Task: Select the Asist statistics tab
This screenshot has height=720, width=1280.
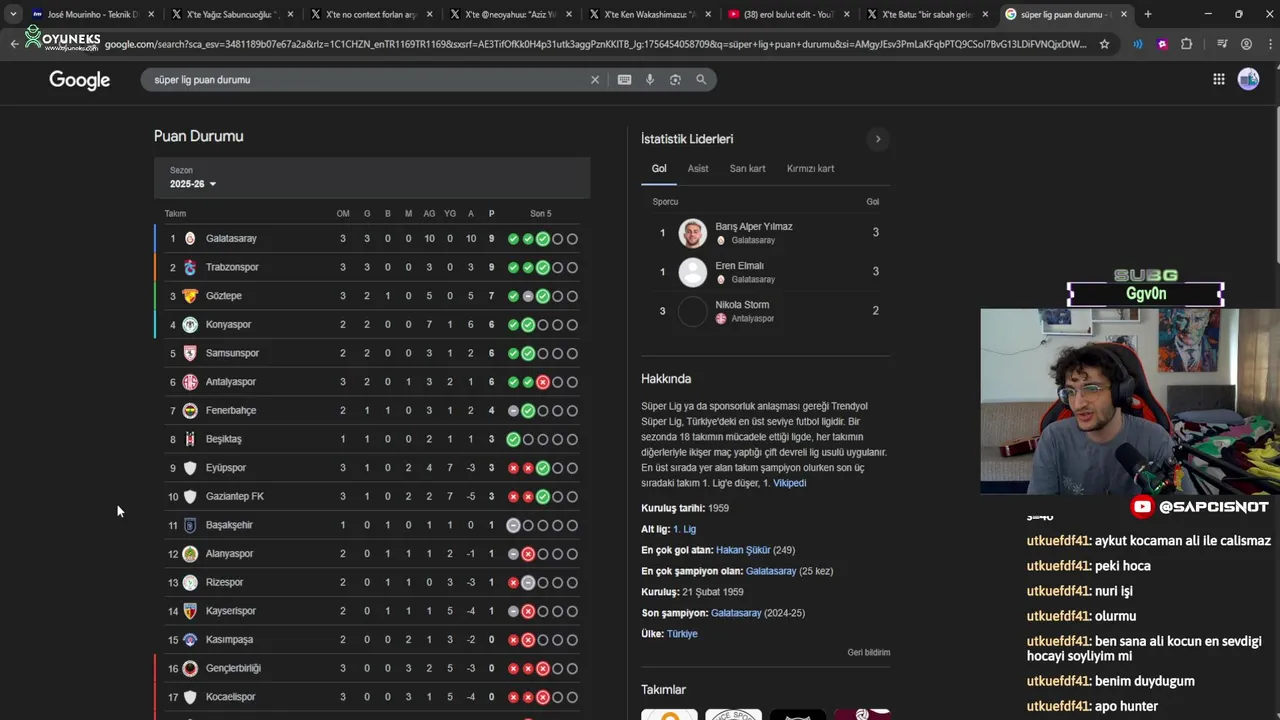Action: pos(698,168)
